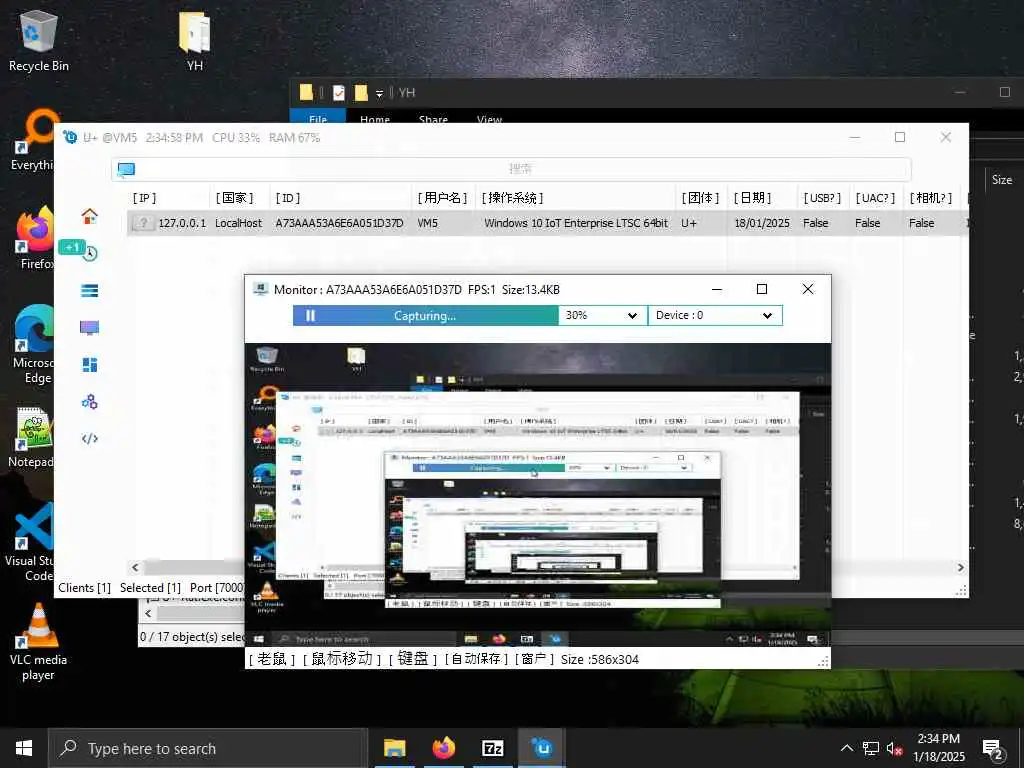Toggle the [窗户] window option
This screenshot has width=1024, height=768.
click(x=534, y=659)
